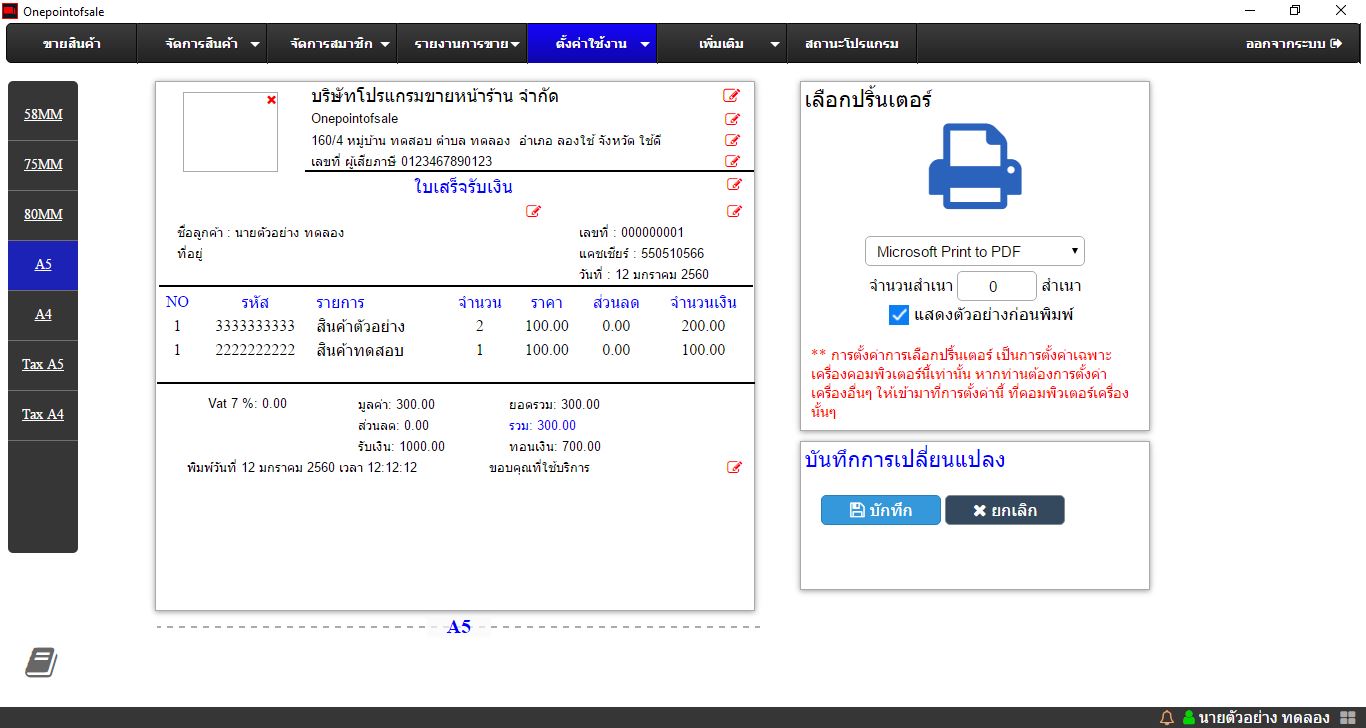
Task: Click the large blue printer icon
Action: tap(974, 166)
